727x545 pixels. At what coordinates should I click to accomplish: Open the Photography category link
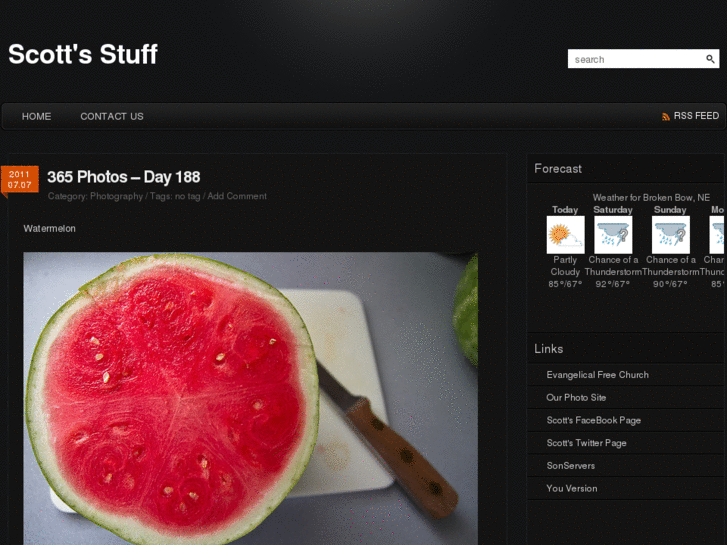116,196
